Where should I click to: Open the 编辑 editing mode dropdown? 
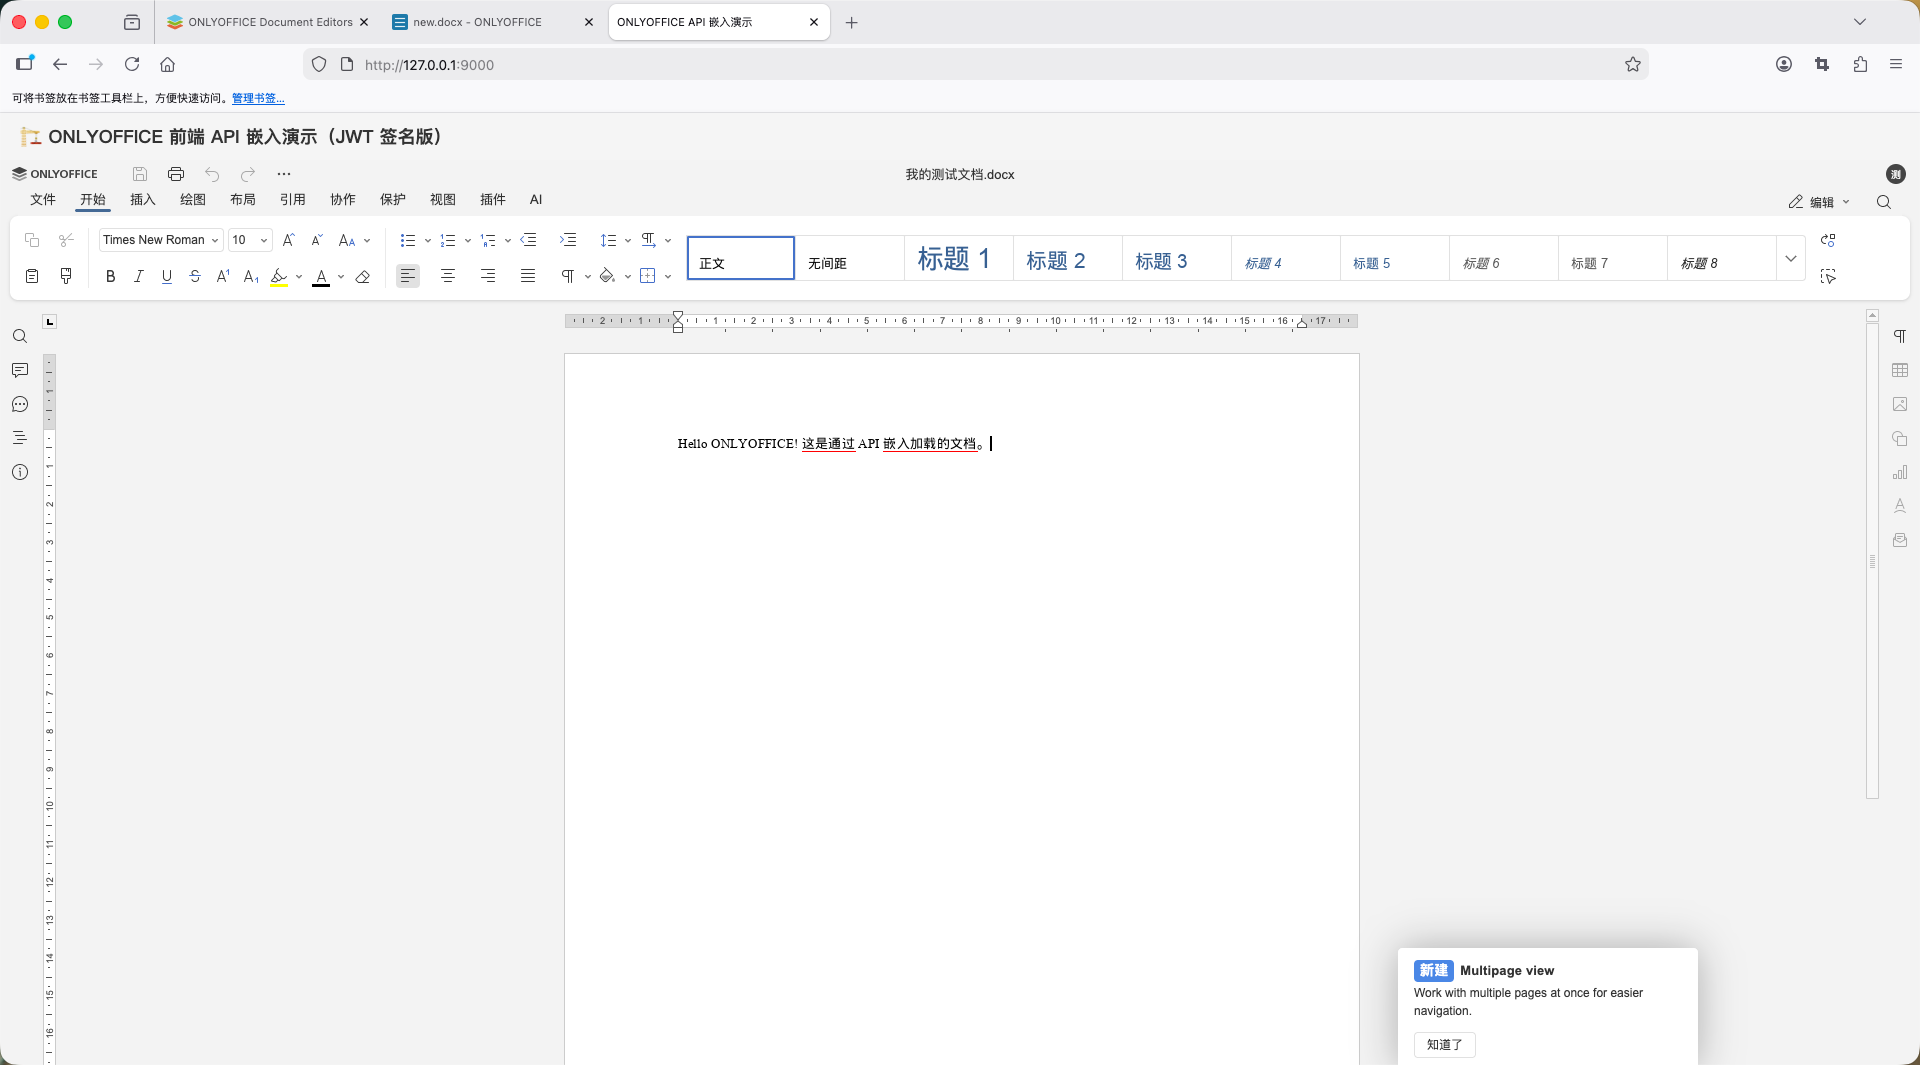coord(1820,202)
